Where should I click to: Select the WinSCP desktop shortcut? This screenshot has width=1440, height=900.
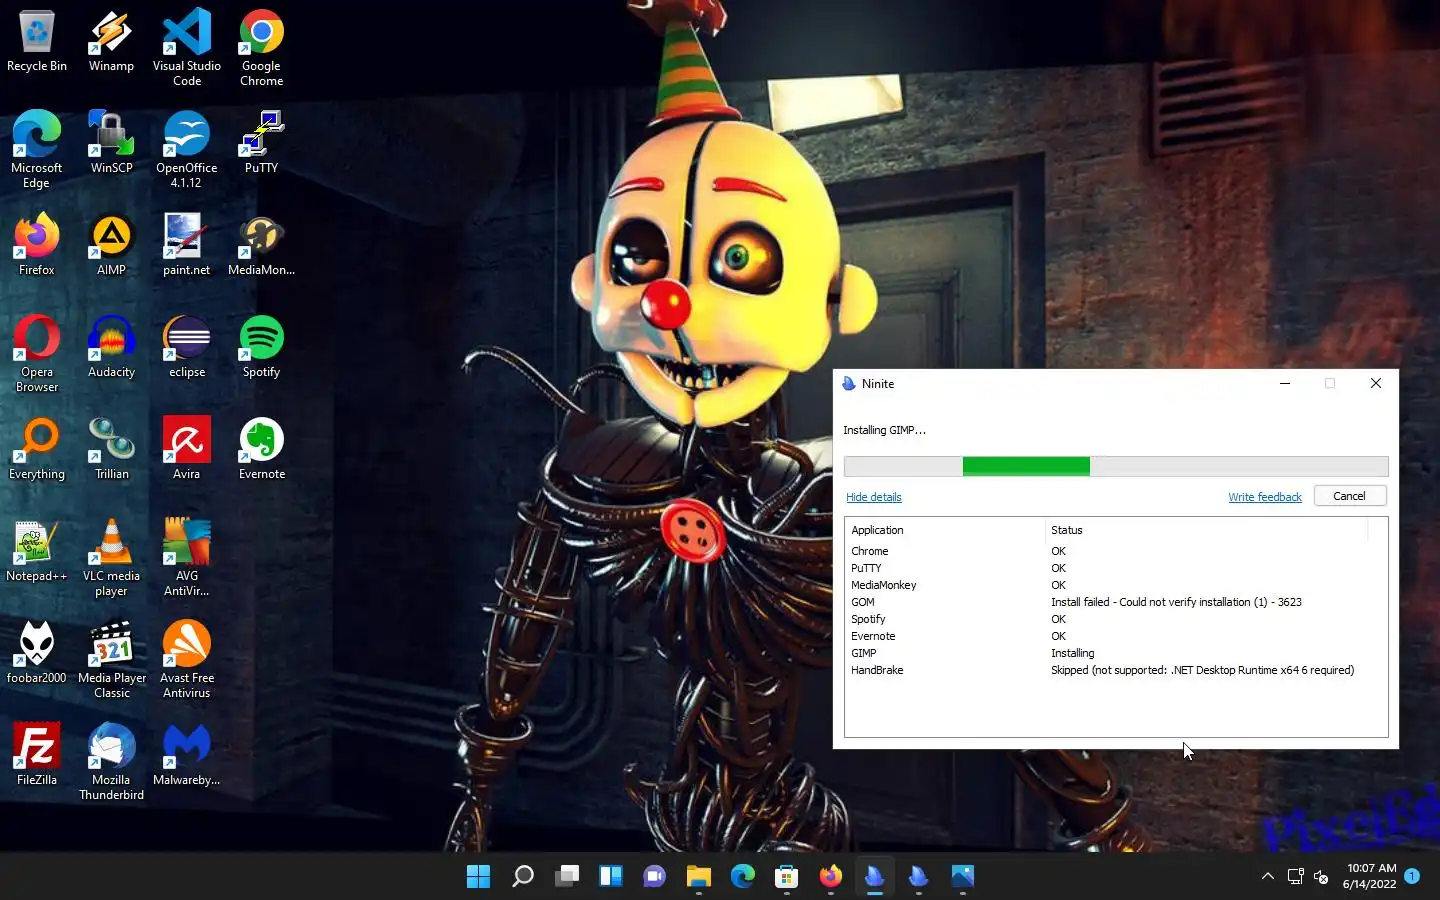[111, 143]
